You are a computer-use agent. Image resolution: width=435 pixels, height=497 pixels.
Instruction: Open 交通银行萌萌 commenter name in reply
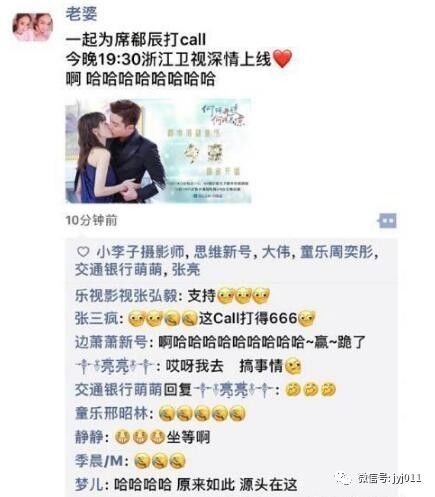(118, 390)
